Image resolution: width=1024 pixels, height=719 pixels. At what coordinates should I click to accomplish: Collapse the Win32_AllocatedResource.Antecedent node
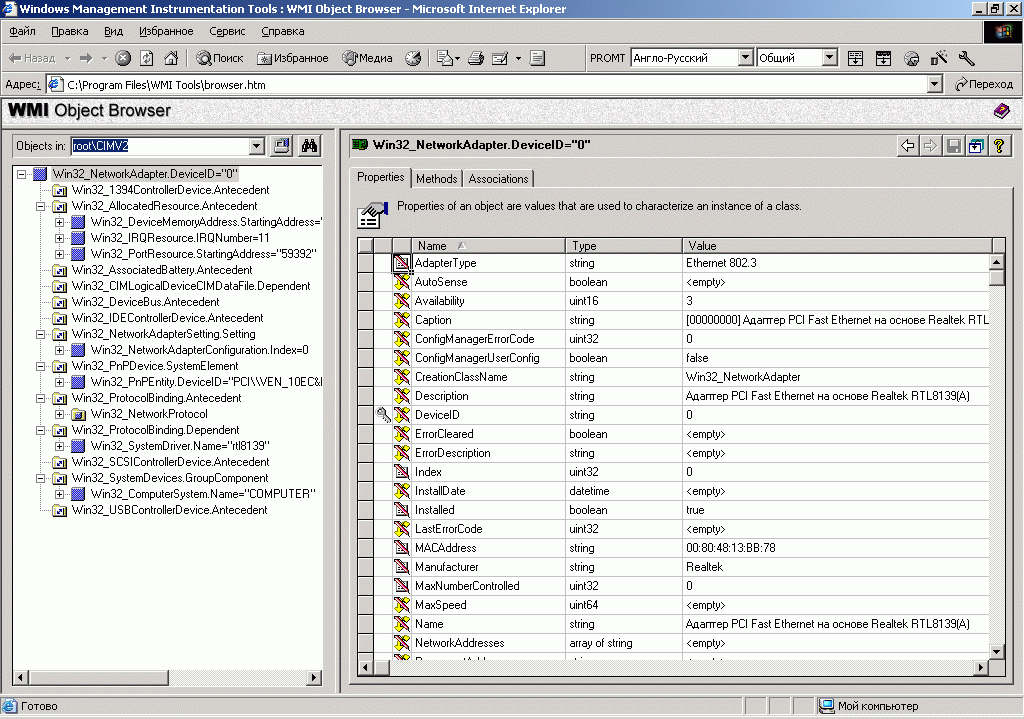tap(40, 206)
